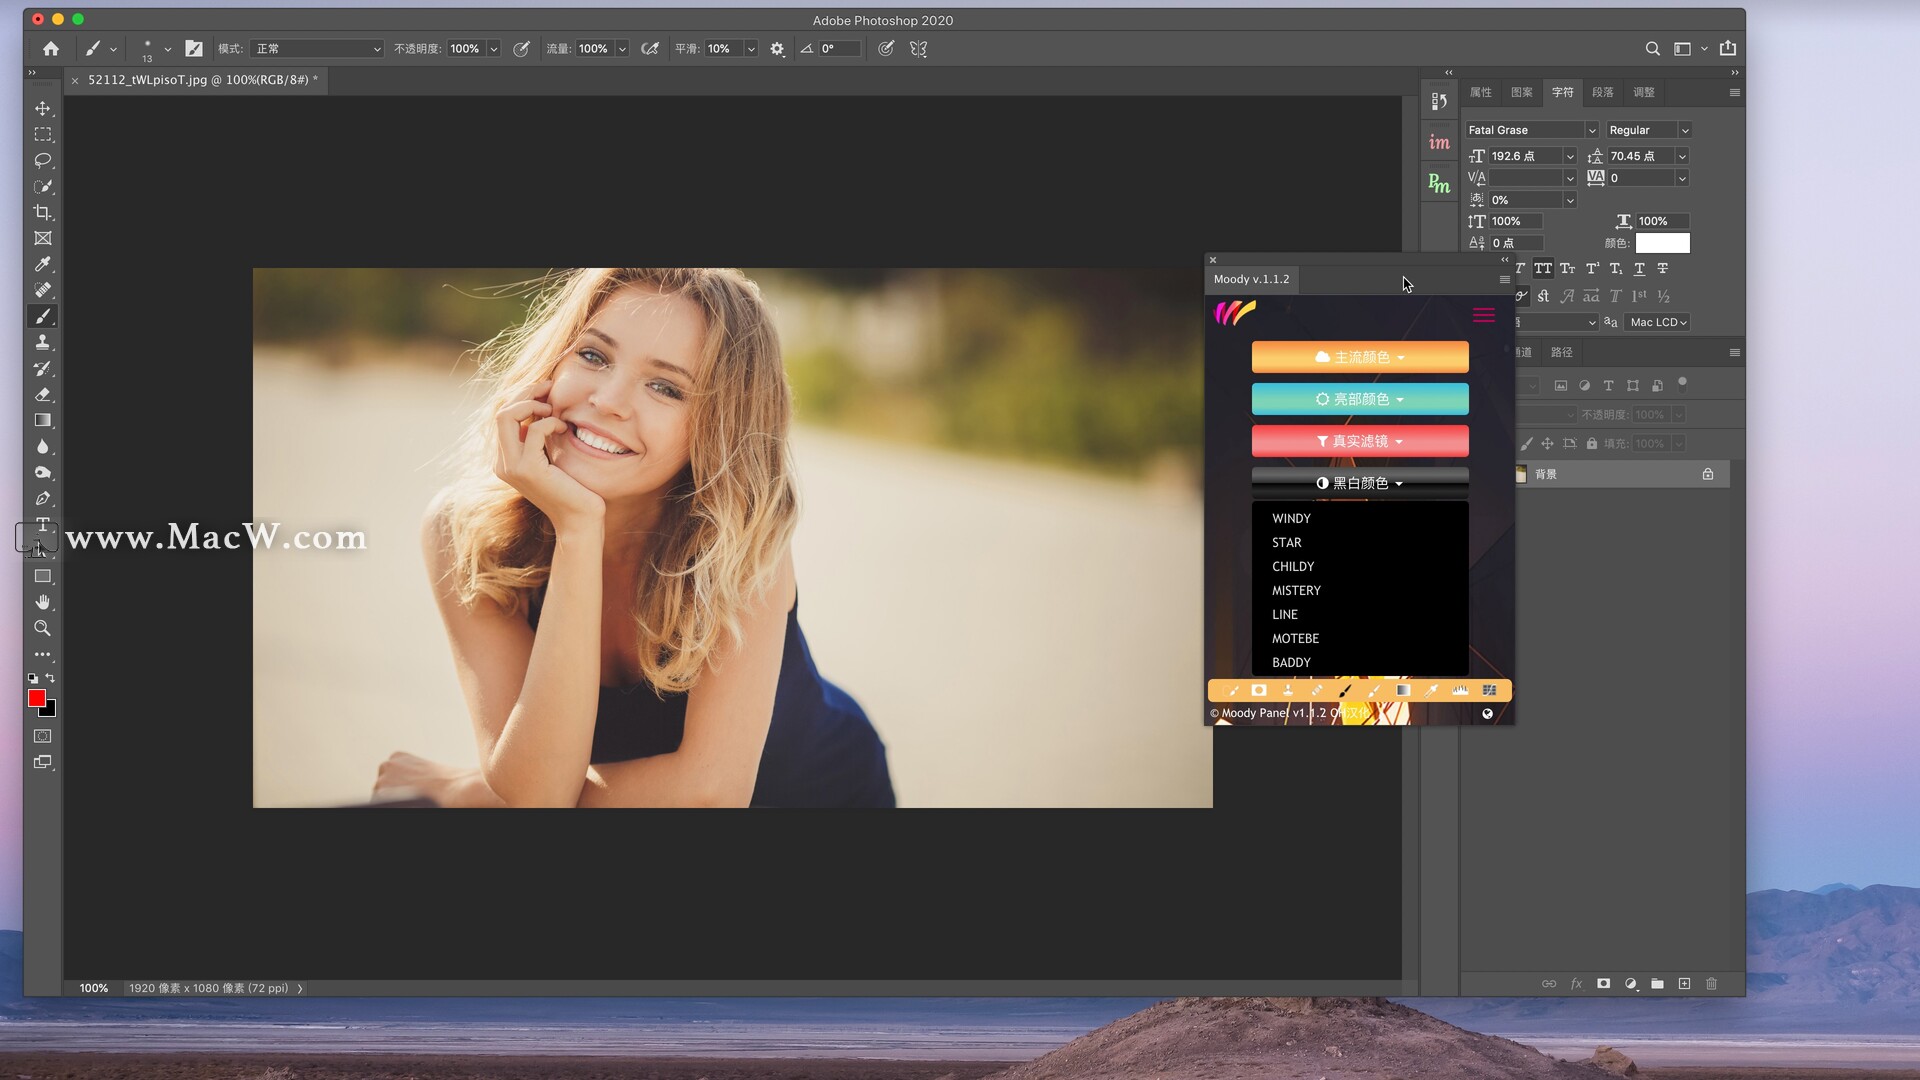
Task: Select the Gradient tool
Action: 42,420
